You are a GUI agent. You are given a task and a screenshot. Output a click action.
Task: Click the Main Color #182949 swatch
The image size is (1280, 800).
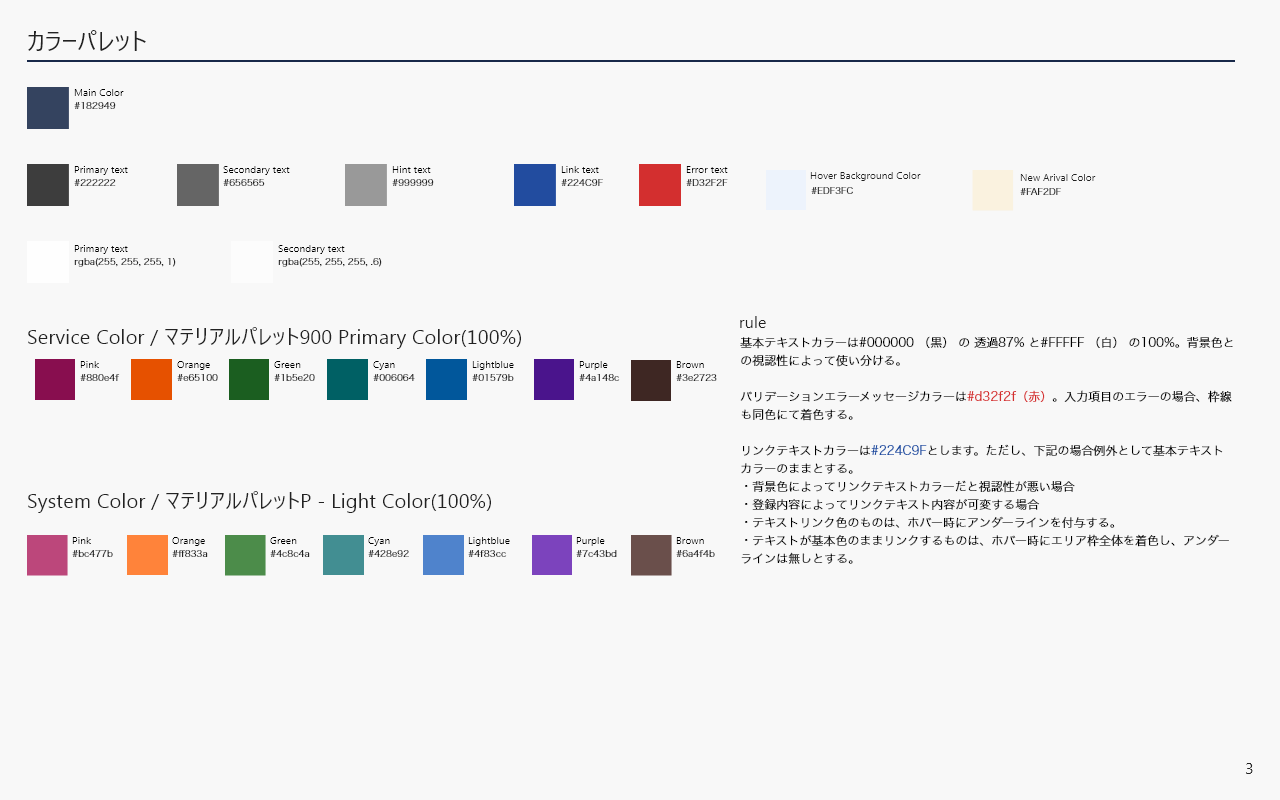point(48,108)
